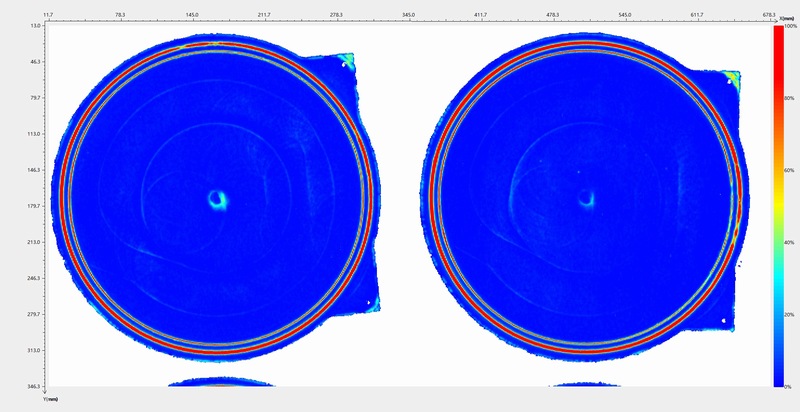Image resolution: width=800 pixels, height=412 pixels.
Task: Click the ring-shaped defect at left disc center
Action: coord(217,199)
